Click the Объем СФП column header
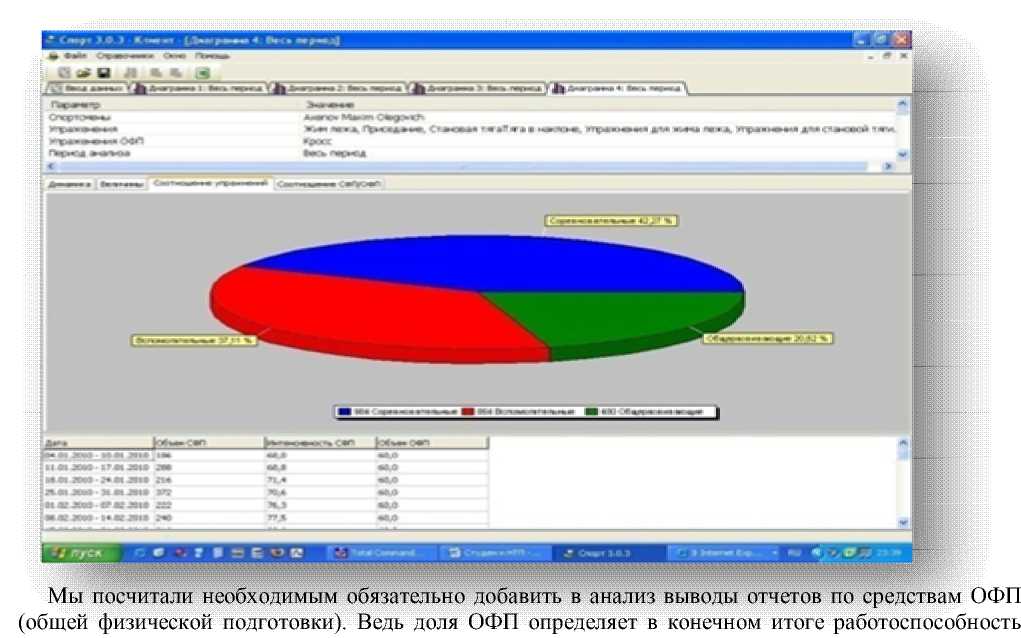This screenshot has width=1021, height=638. pos(208,443)
